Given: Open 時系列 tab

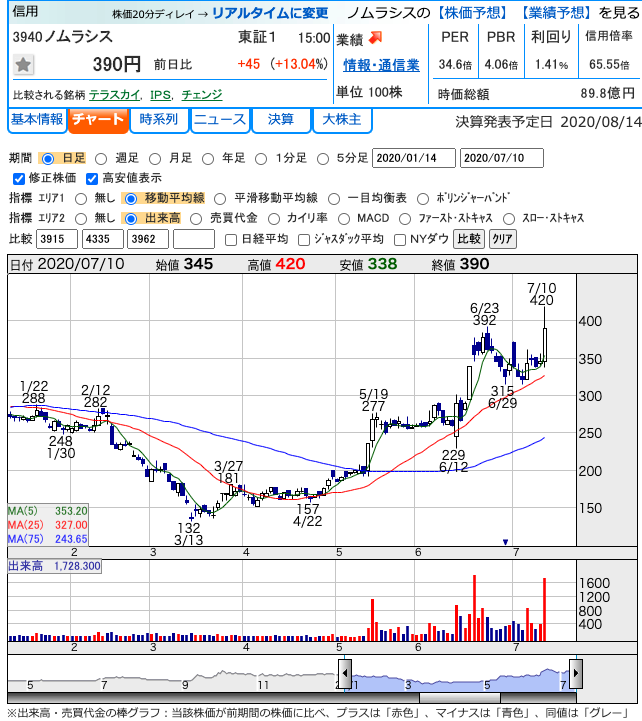Looking at the screenshot, I should pyautogui.click(x=159, y=120).
